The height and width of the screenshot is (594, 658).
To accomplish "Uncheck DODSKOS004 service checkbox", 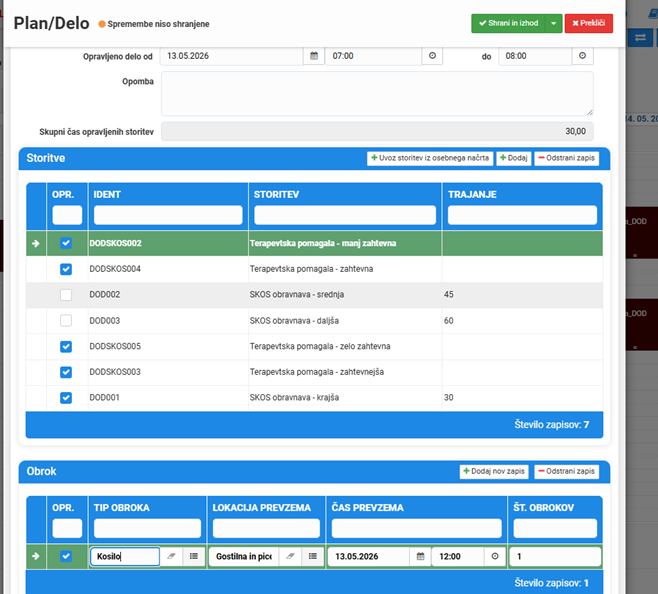I will tap(66, 269).
